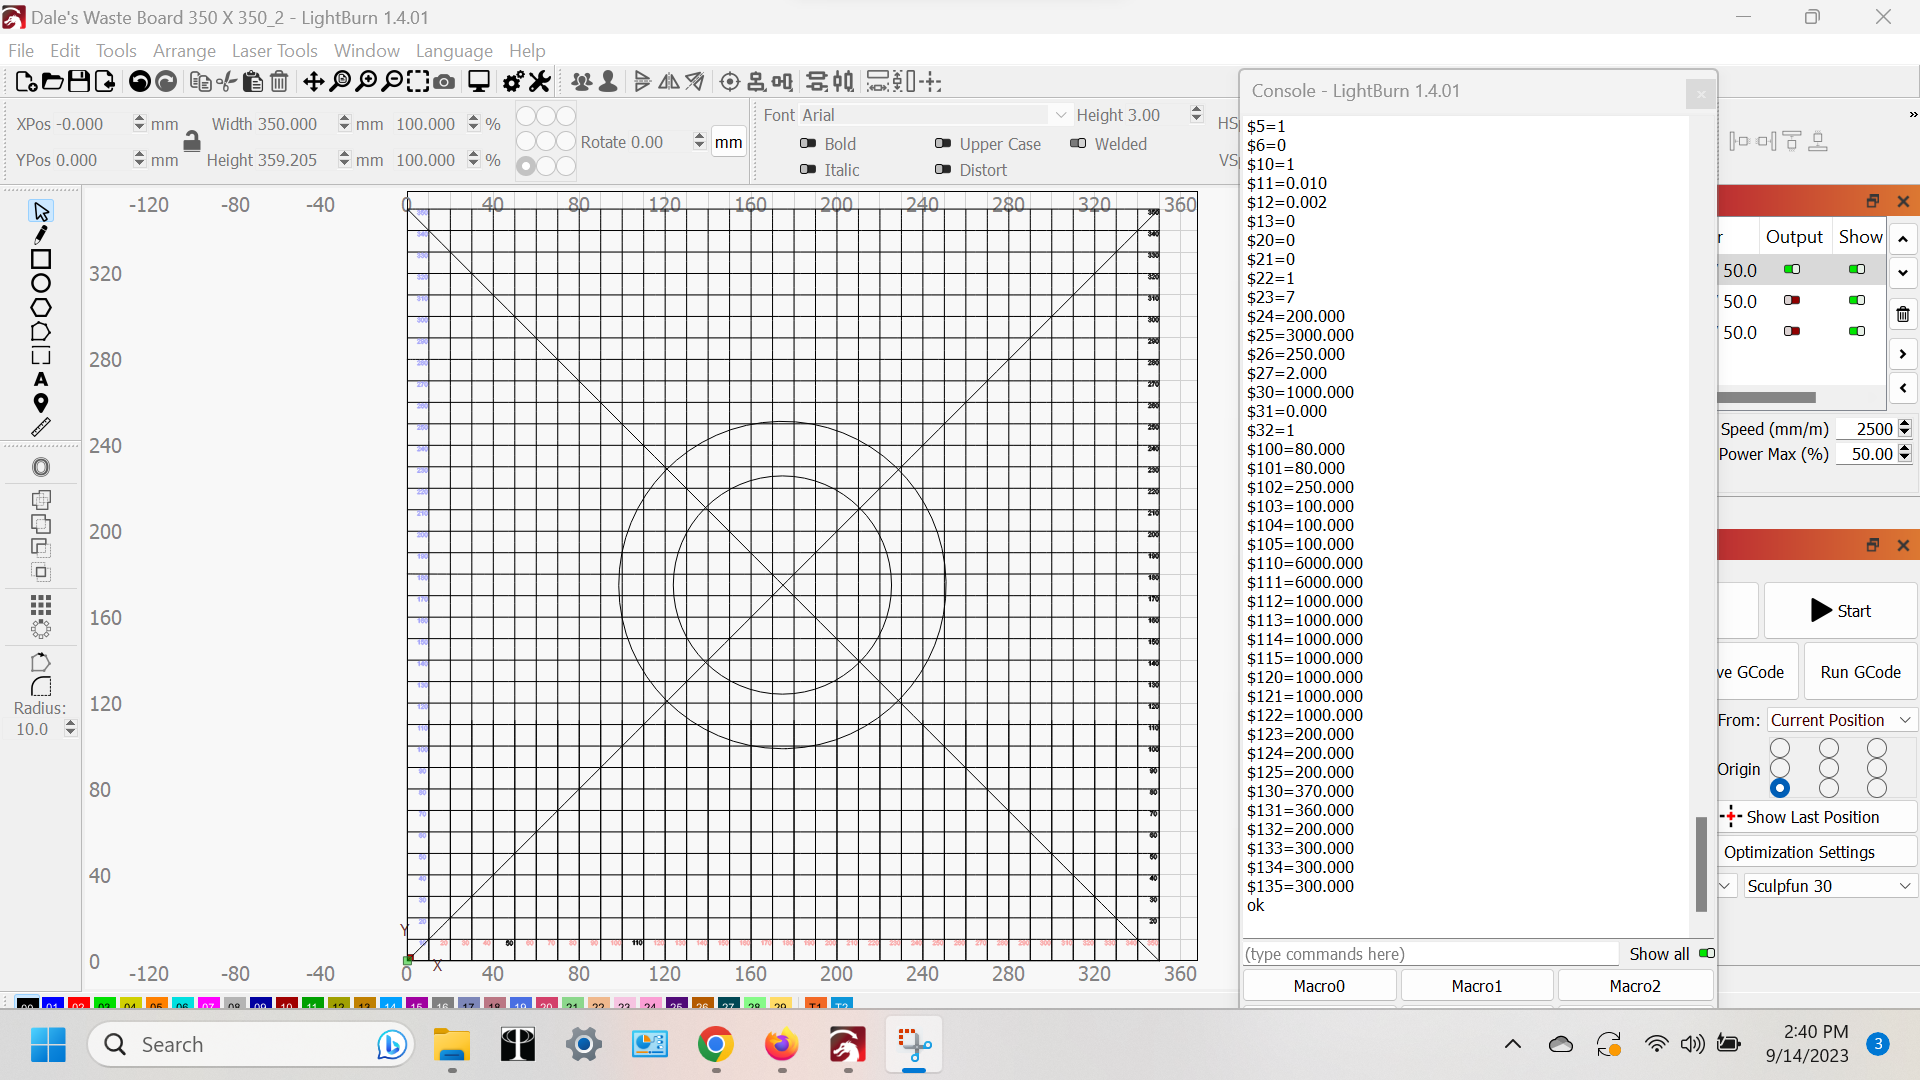Select the Offset Shapes tool
Image resolution: width=1920 pixels, height=1080 pixels.
pos(41,467)
